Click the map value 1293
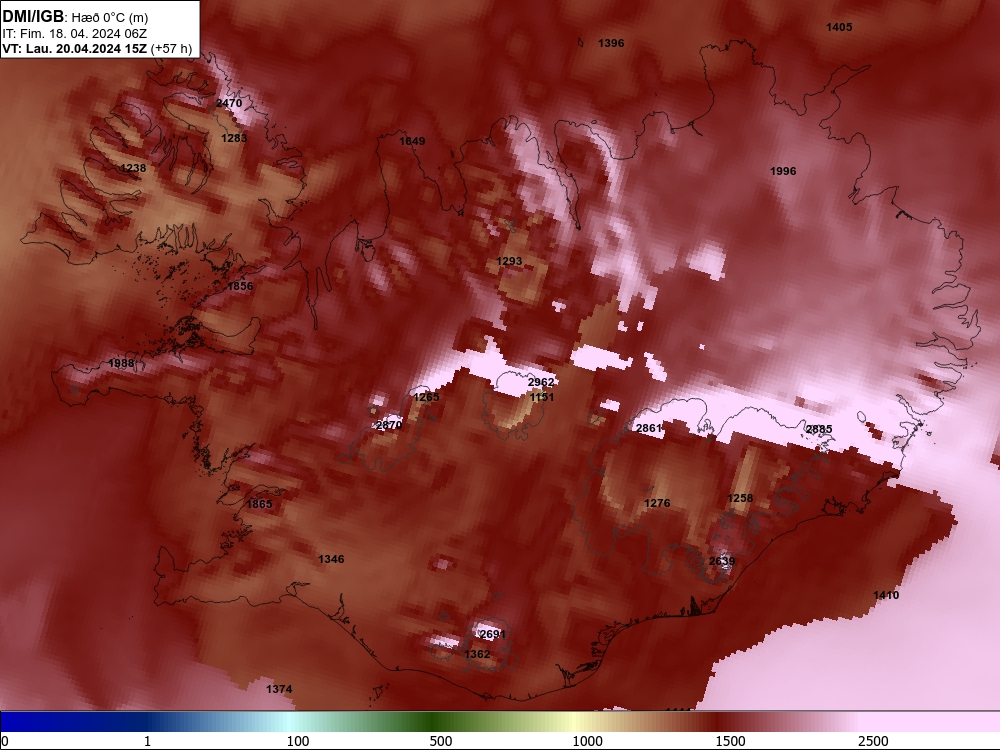The image size is (1000, 750). [x=510, y=261]
